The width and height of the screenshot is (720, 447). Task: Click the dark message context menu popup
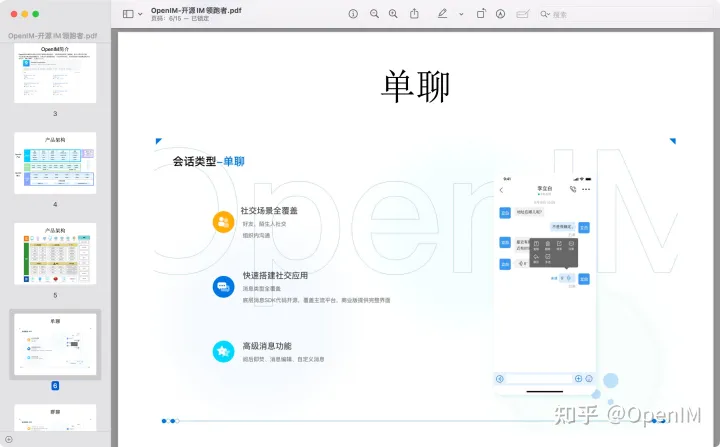pos(553,252)
